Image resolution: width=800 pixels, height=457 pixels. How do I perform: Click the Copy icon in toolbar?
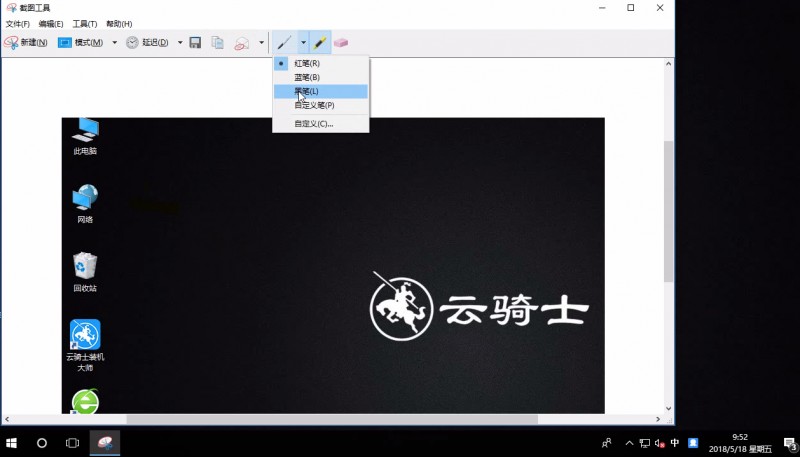pyautogui.click(x=218, y=43)
